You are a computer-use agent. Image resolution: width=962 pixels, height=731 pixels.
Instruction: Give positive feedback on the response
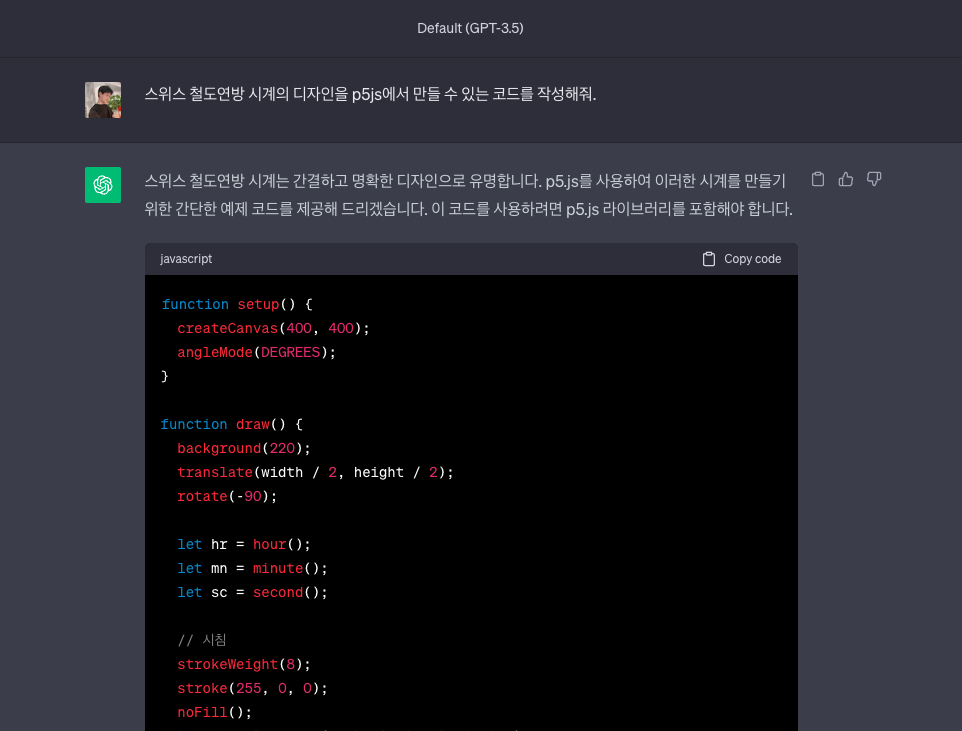[x=845, y=178]
